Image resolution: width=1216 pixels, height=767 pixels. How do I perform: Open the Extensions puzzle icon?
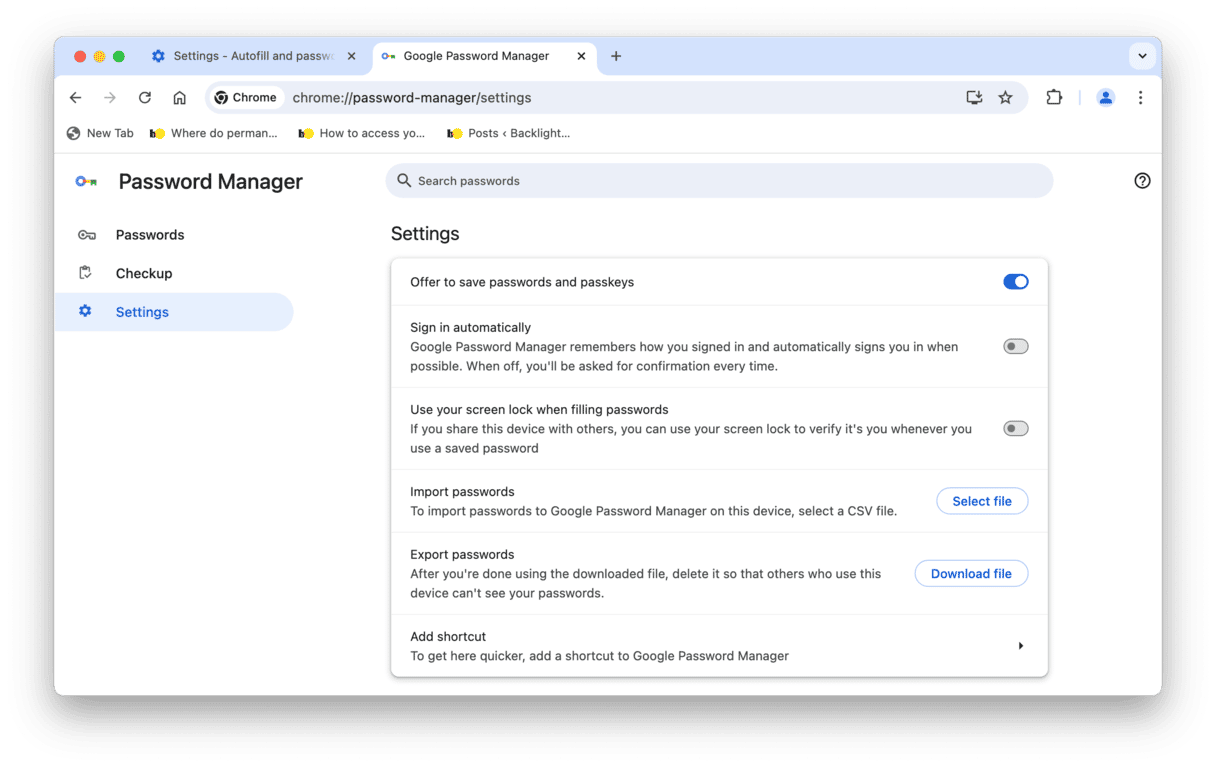pos(1054,98)
